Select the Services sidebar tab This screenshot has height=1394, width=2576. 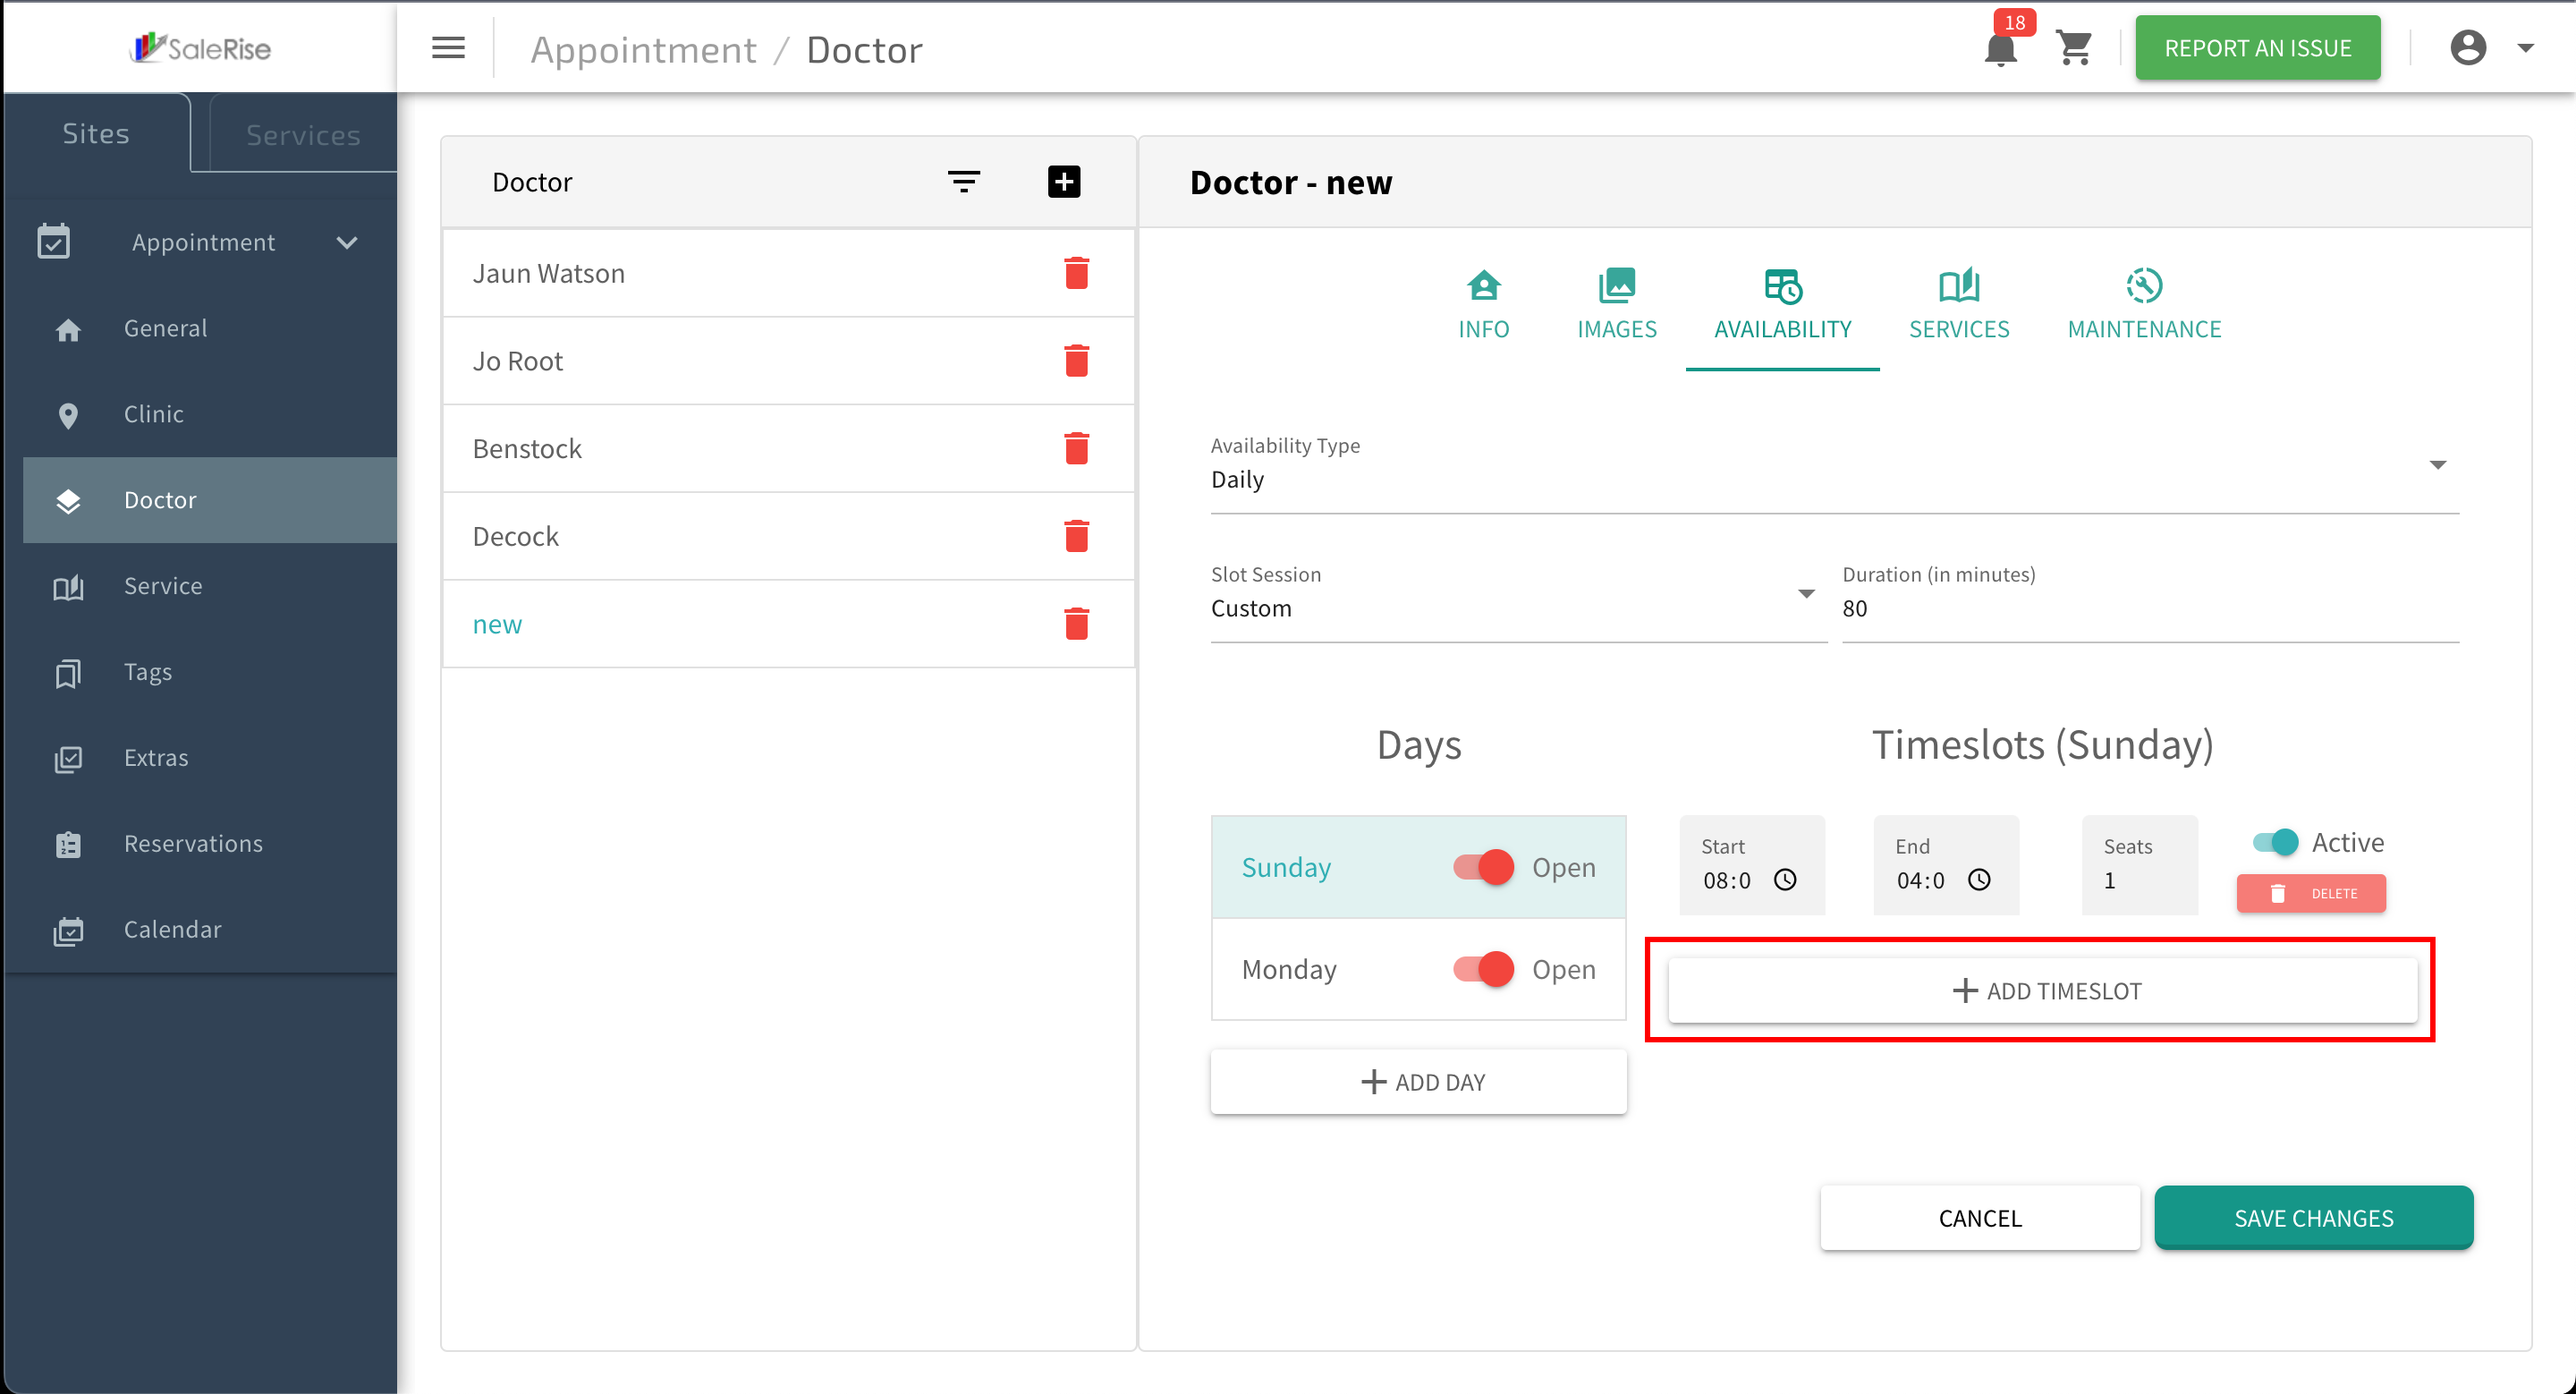pyautogui.click(x=303, y=134)
